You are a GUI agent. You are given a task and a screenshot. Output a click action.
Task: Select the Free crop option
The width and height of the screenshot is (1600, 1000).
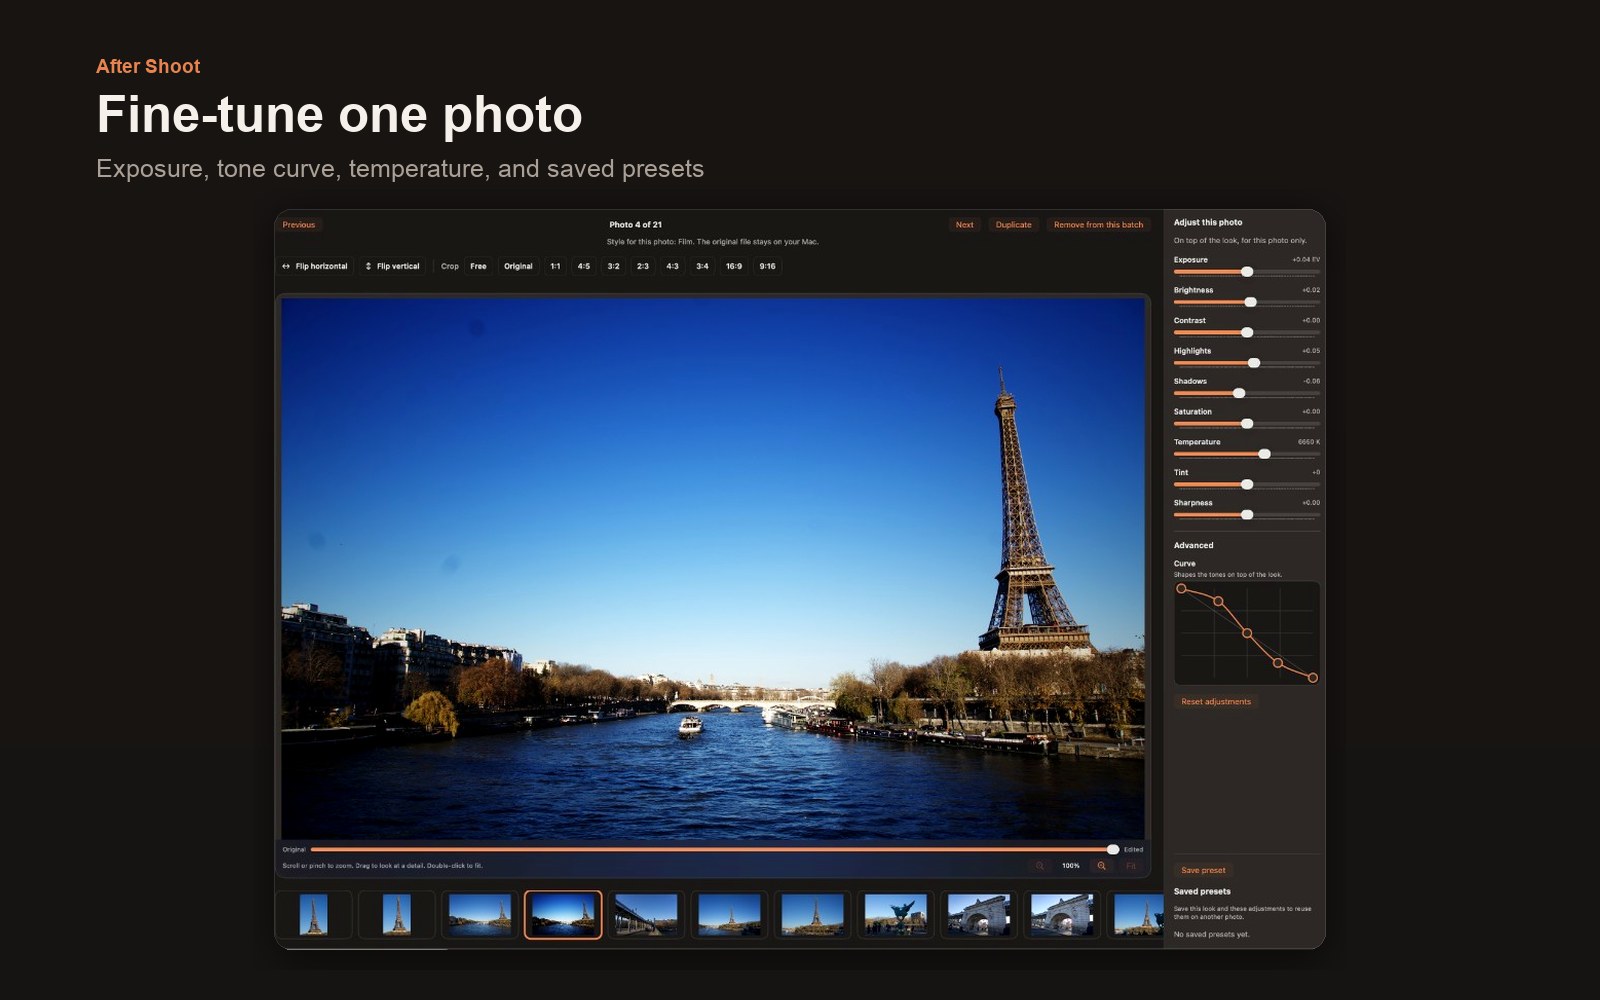coord(478,266)
